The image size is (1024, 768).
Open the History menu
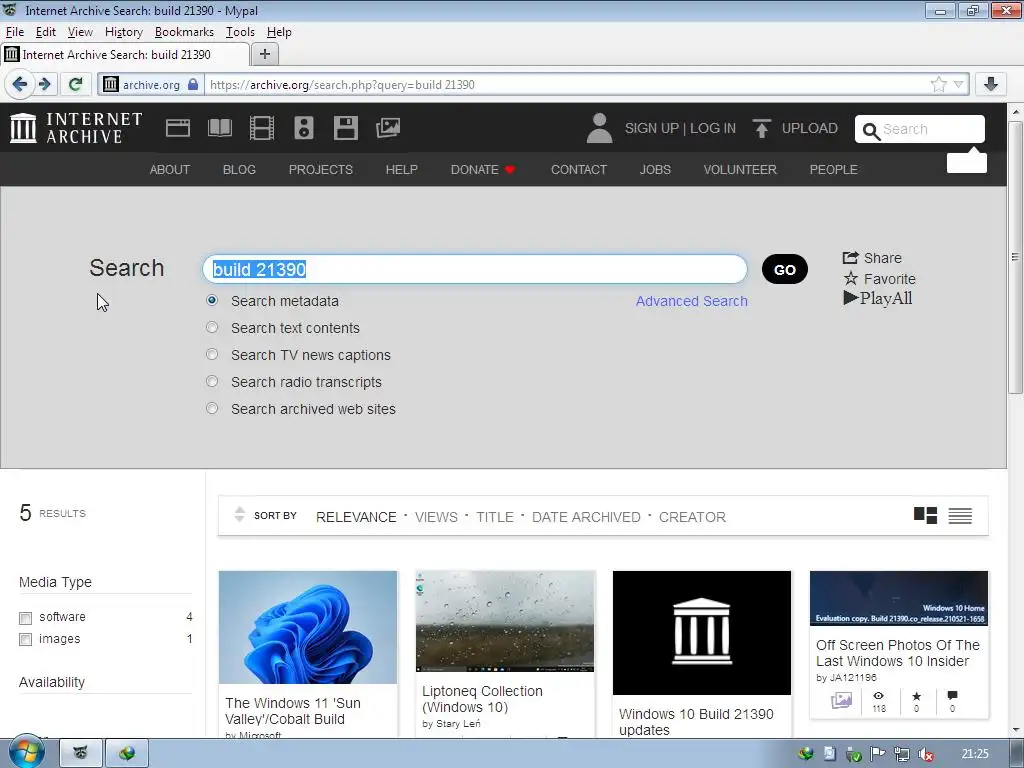[123, 32]
